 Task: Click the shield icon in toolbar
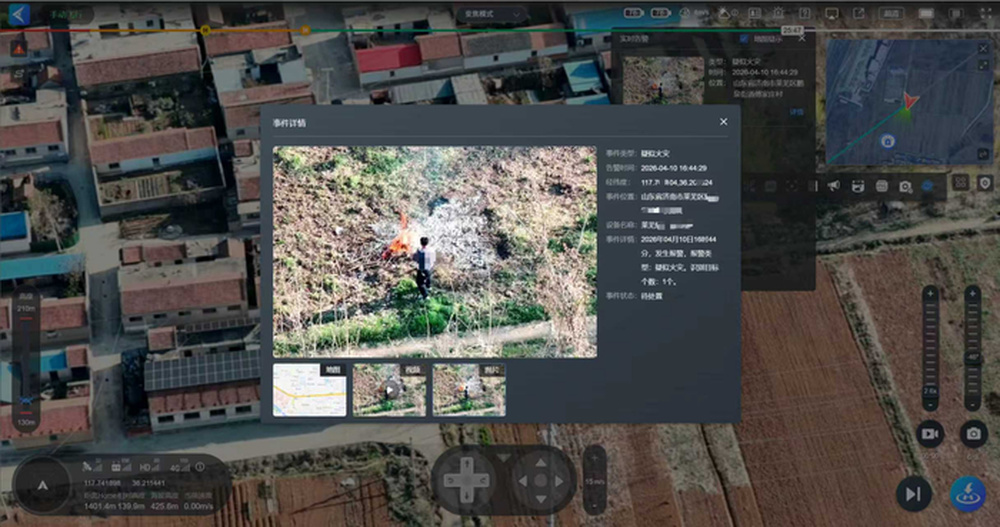pyautogui.click(x=985, y=183)
